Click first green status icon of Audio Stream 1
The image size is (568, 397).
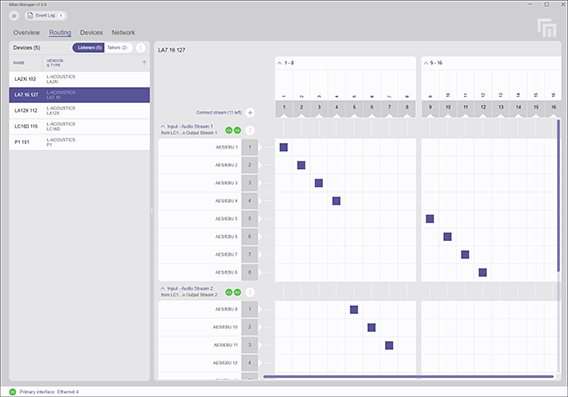229,130
